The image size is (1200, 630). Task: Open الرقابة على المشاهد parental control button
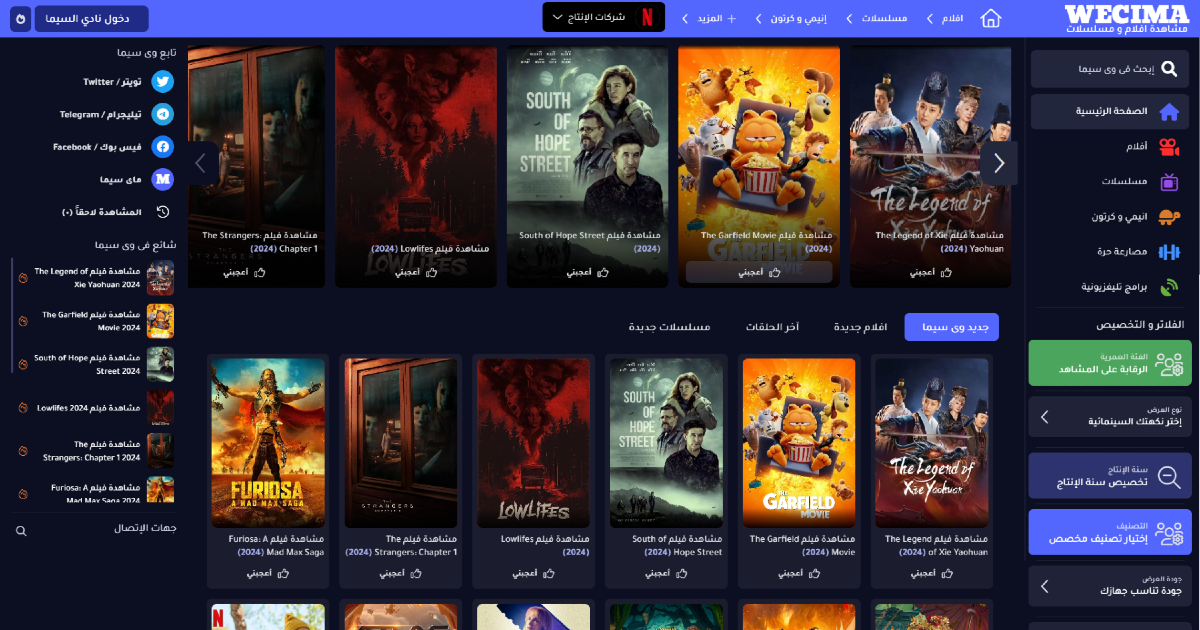pyautogui.click(x=1110, y=363)
